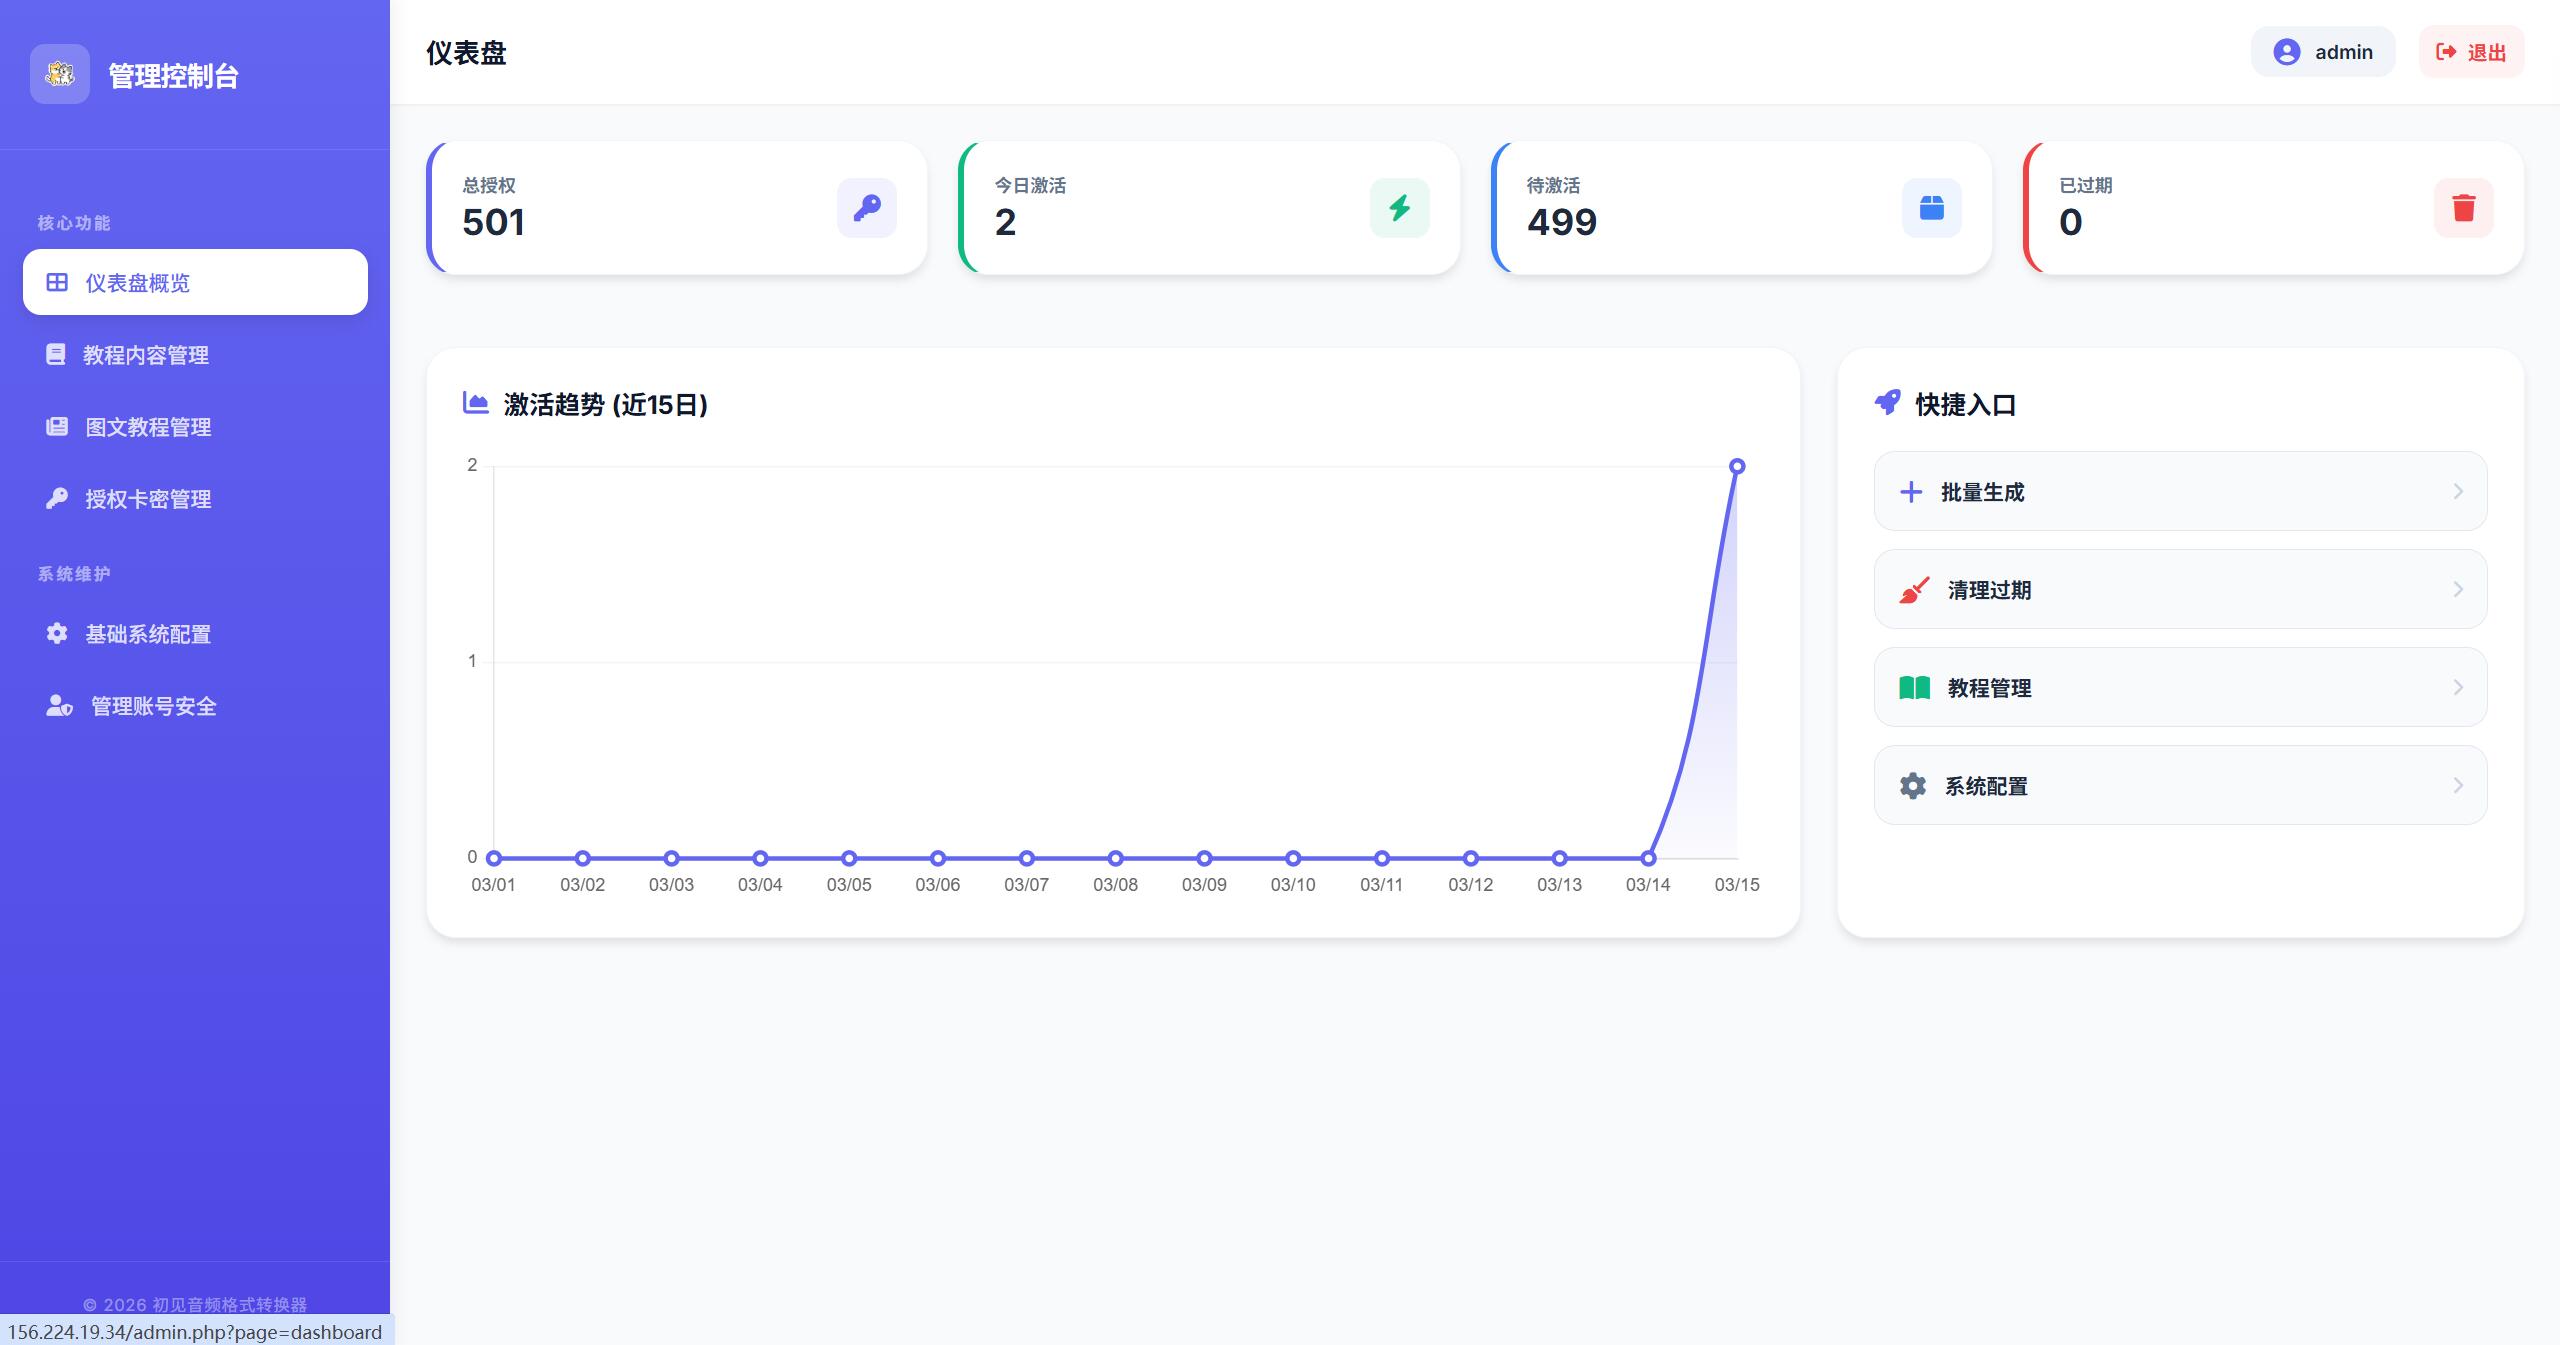Click the 03/15 data point on chart

click(x=1737, y=466)
